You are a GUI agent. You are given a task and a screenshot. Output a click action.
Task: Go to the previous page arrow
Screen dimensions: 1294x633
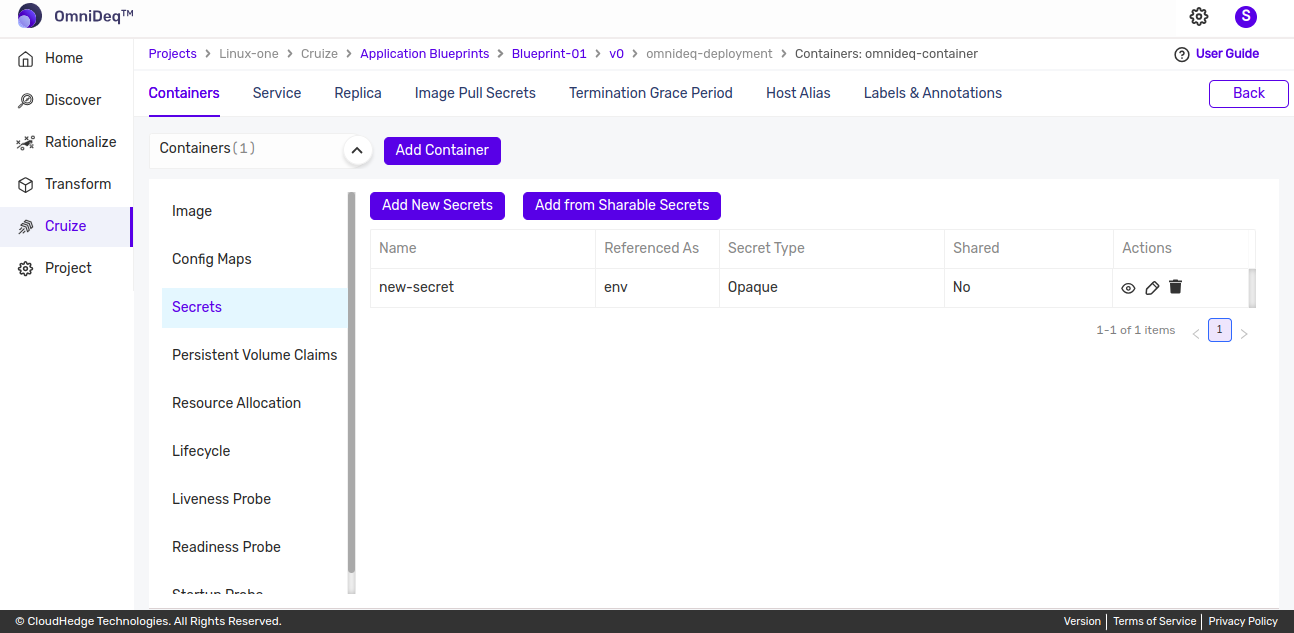pos(1195,334)
